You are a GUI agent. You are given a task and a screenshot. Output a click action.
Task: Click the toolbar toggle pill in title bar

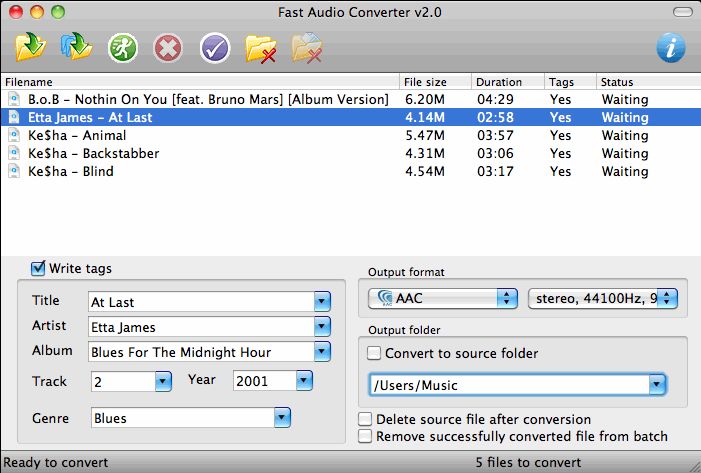coord(683,12)
